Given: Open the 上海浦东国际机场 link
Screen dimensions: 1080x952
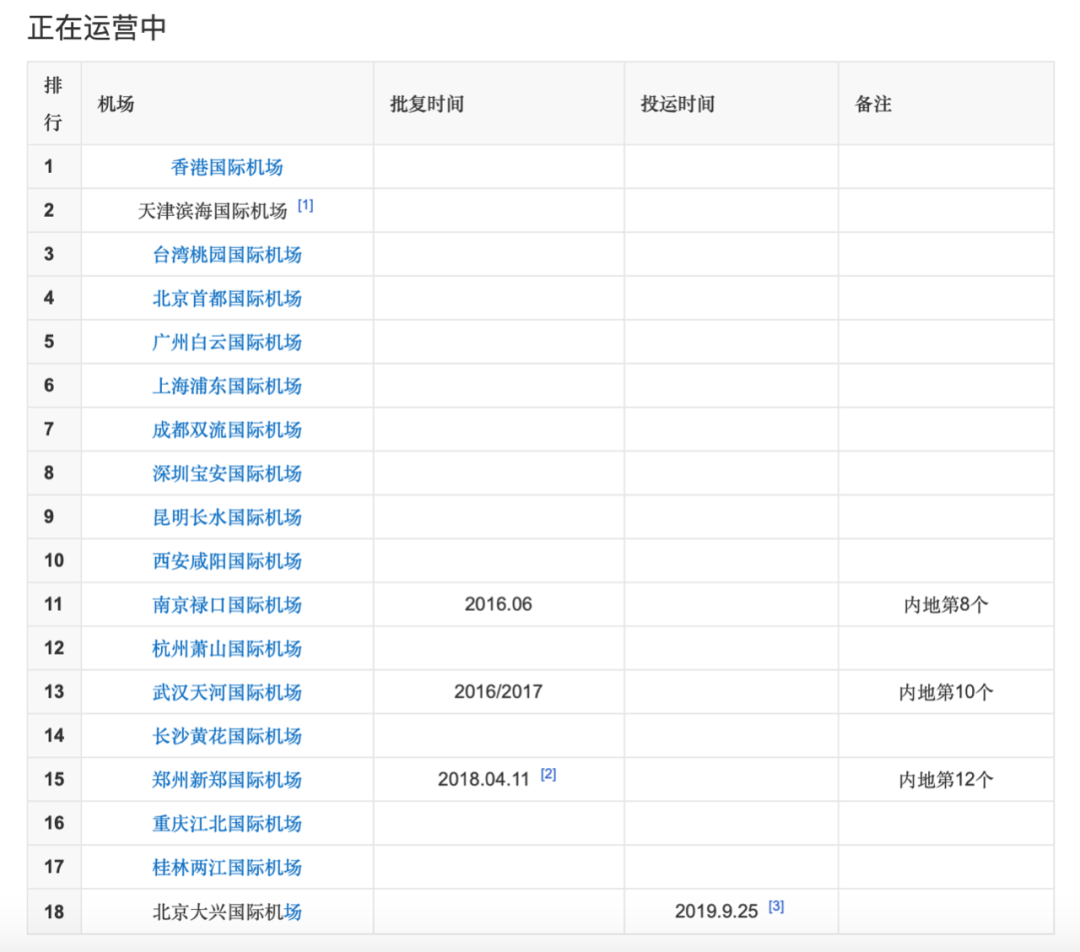Looking at the screenshot, I should (227, 386).
